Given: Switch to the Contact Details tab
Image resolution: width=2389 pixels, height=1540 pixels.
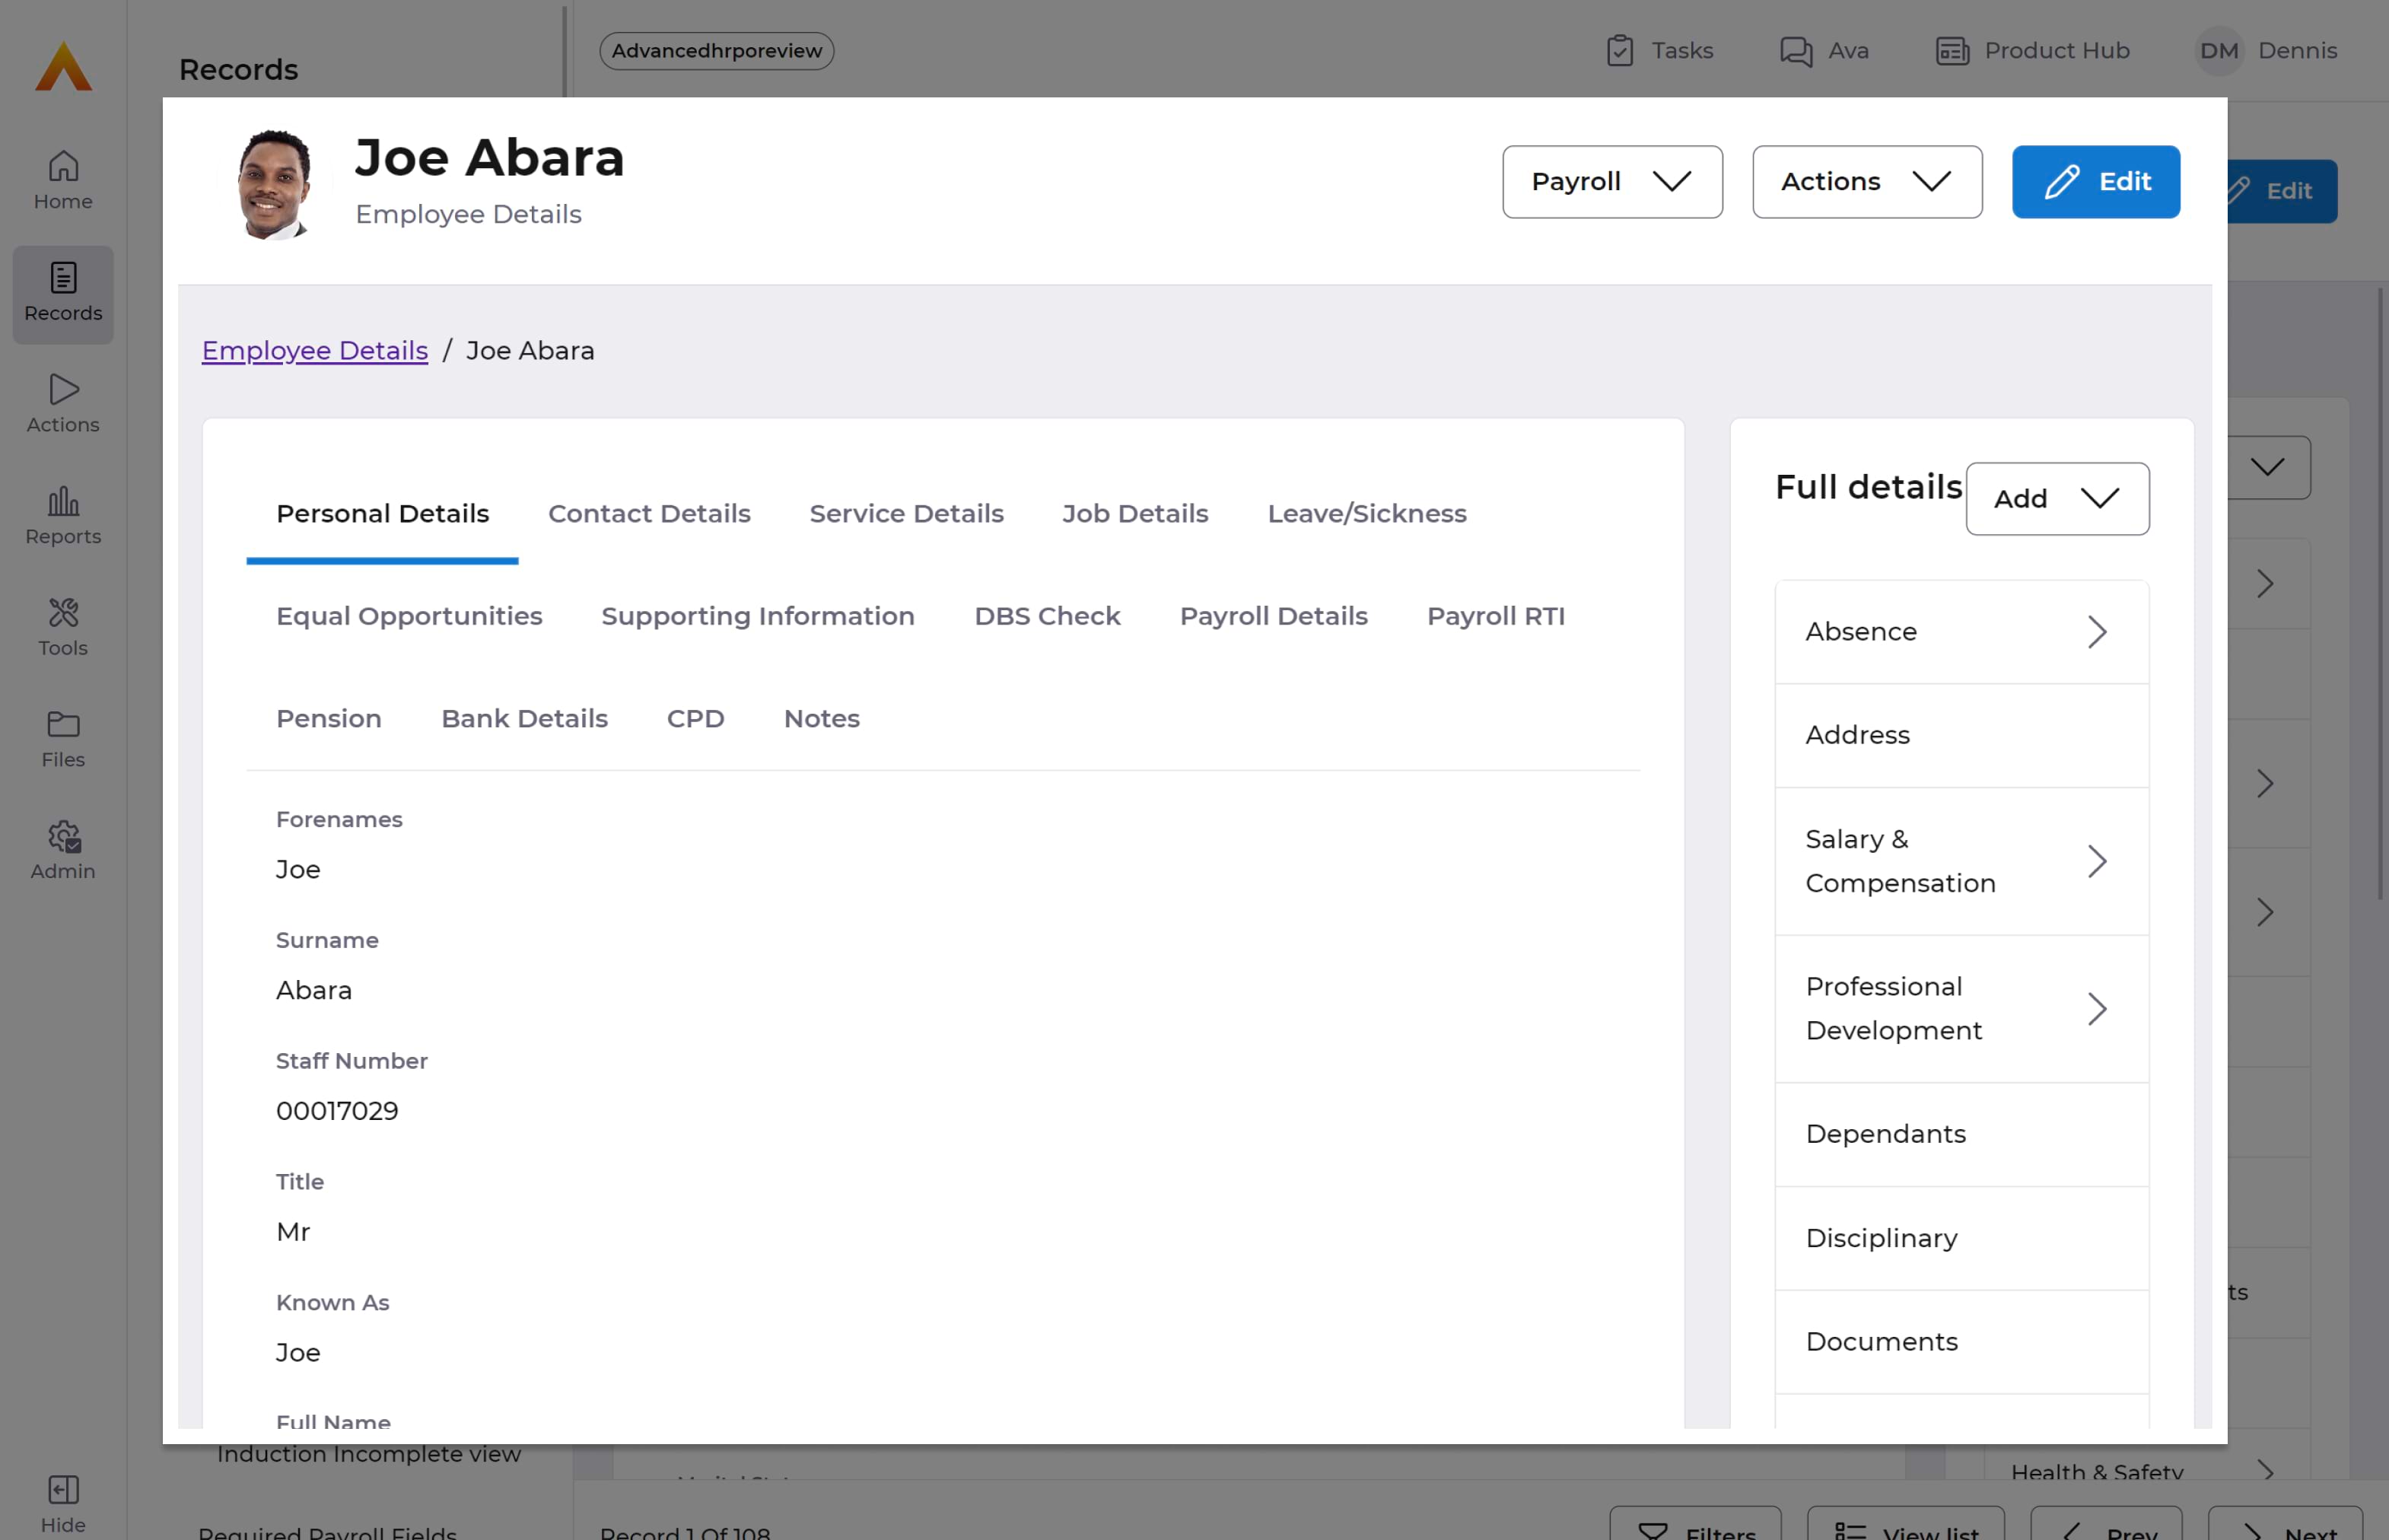Looking at the screenshot, I should coord(649,513).
